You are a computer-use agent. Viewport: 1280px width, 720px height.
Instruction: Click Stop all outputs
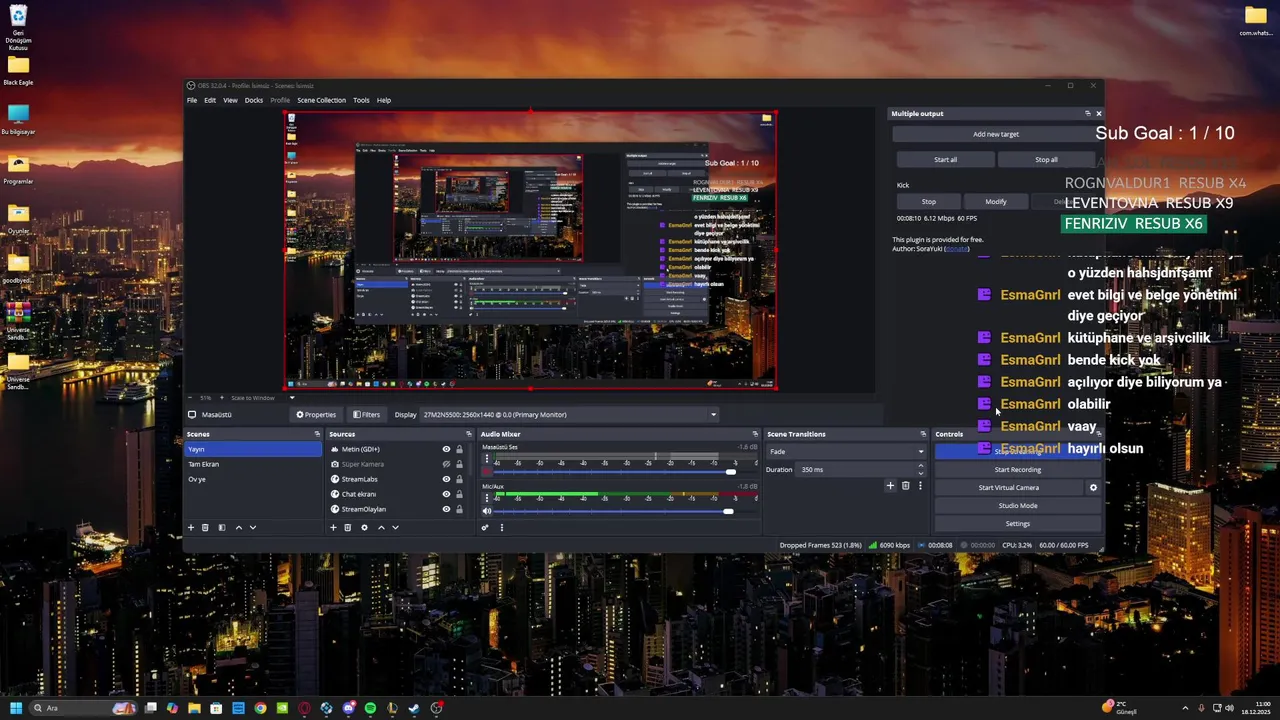coord(1046,160)
